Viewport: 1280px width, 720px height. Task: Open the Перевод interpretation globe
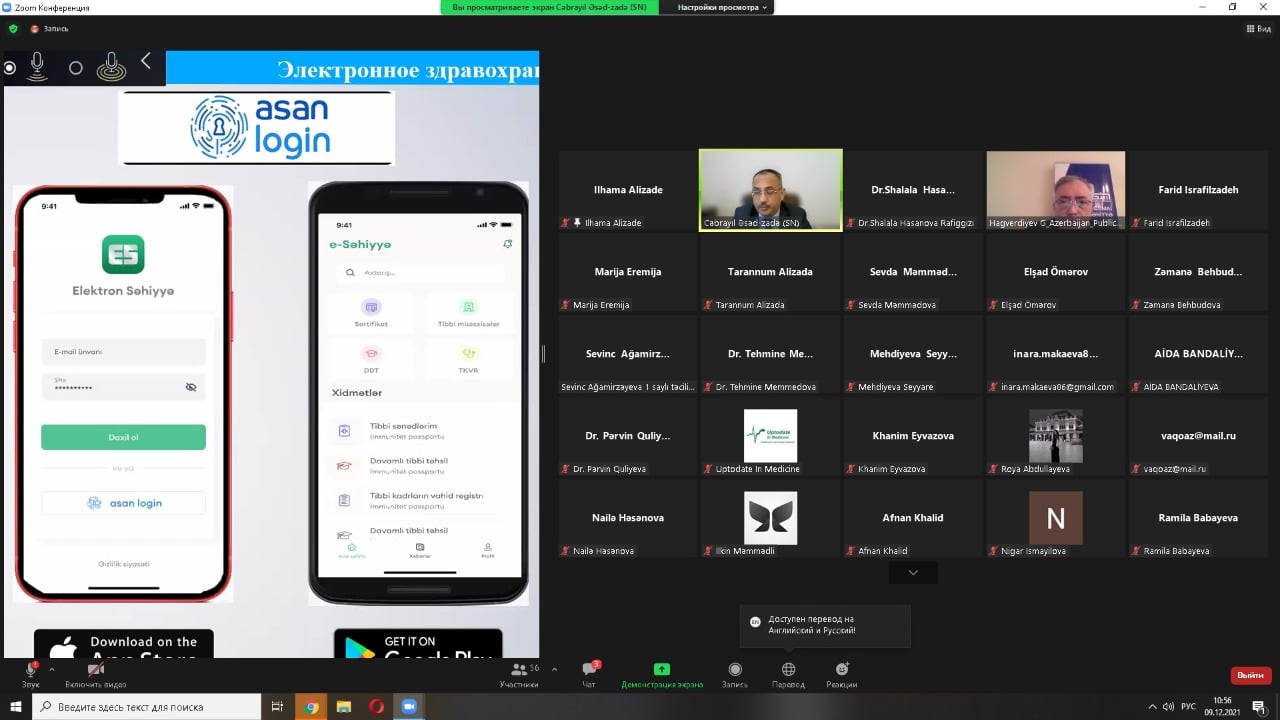pyautogui.click(x=788, y=675)
